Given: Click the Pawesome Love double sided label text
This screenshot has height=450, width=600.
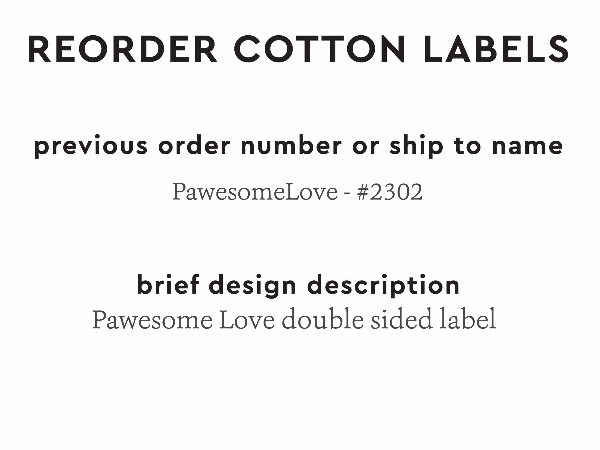Looking at the screenshot, I should click(x=294, y=321).
